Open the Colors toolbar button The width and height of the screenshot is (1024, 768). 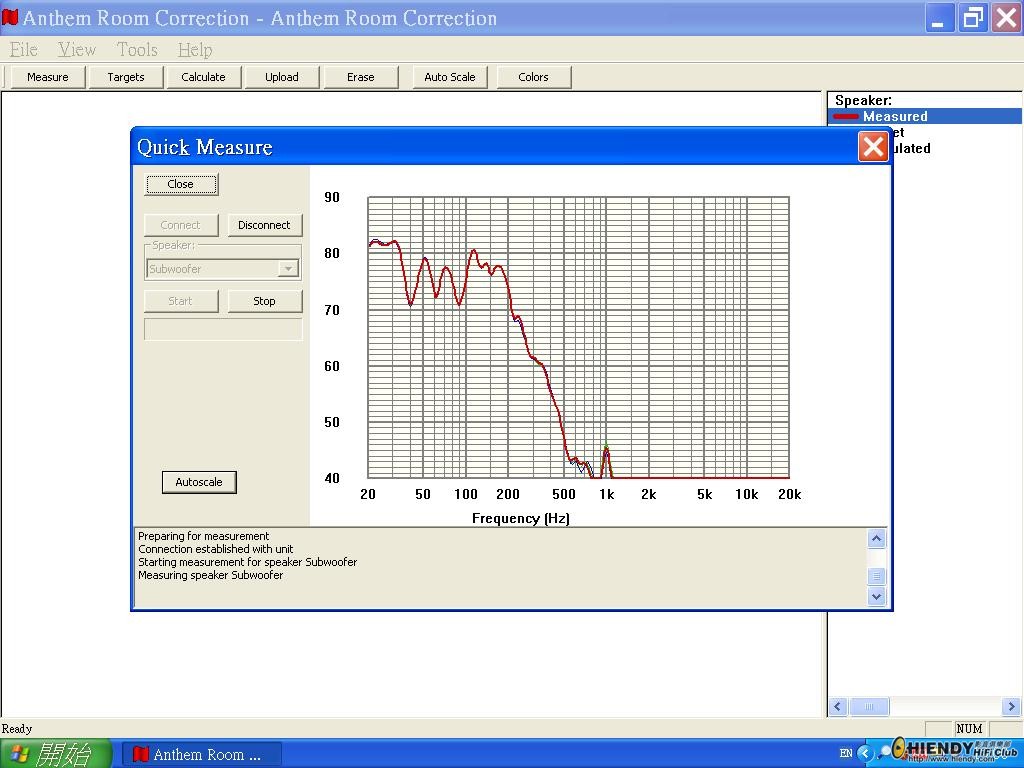pyautogui.click(x=534, y=77)
